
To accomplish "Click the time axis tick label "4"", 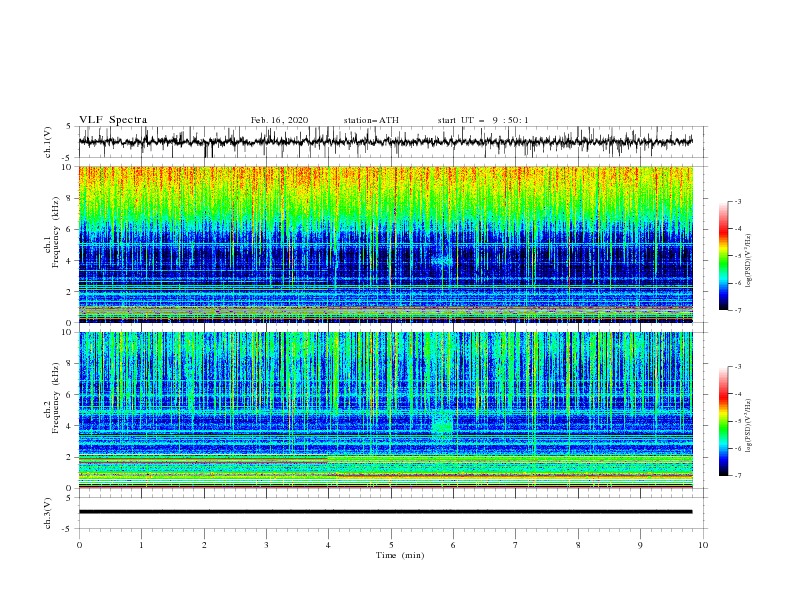I will click(328, 545).
